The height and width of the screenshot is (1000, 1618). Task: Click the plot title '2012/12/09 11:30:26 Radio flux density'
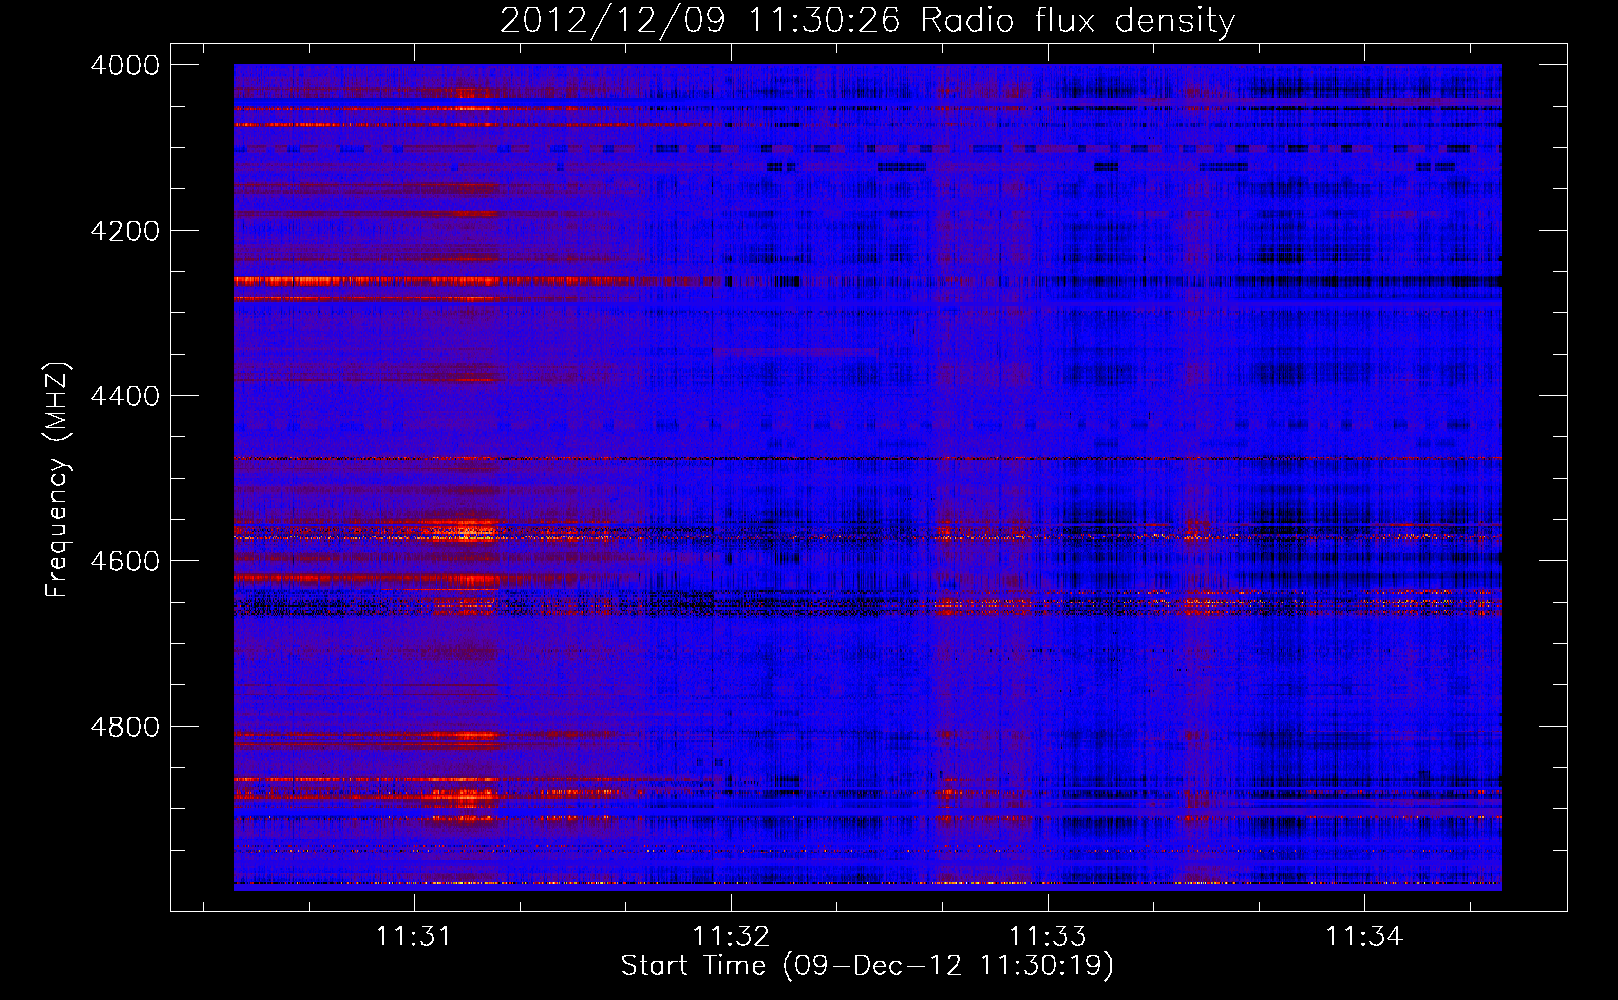[867, 21]
